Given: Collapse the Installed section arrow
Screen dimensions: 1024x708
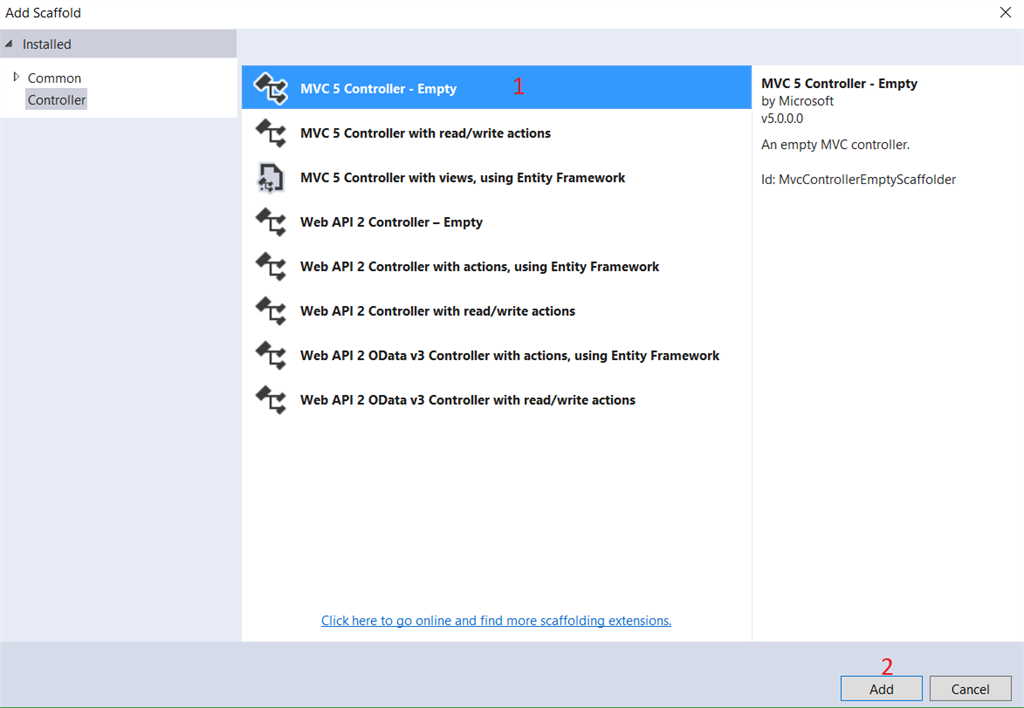Looking at the screenshot, I should [x=8, y=44].
